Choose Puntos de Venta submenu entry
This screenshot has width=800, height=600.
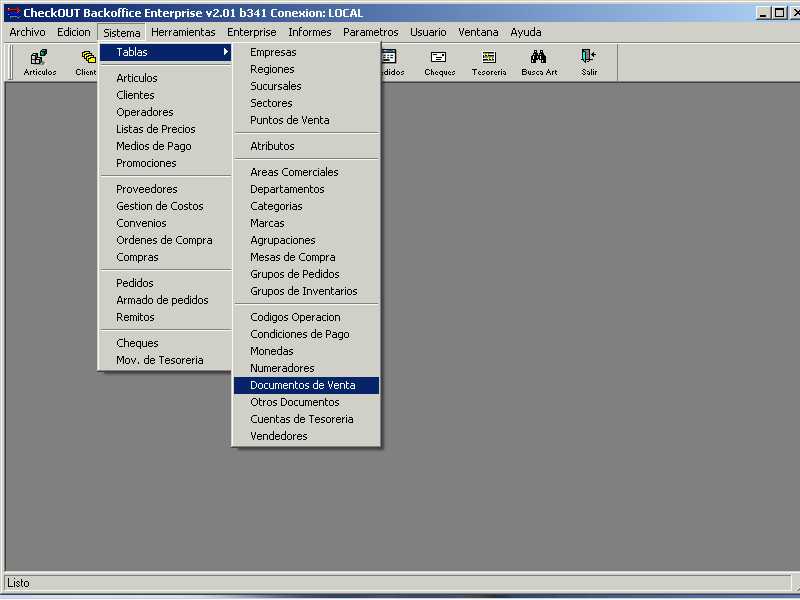pyautogui.click(x=306, y=120)
